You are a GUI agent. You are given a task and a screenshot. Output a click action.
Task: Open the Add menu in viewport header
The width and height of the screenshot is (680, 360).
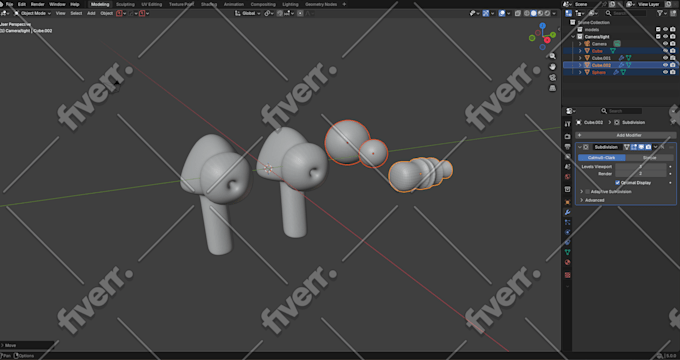[91, 13]
